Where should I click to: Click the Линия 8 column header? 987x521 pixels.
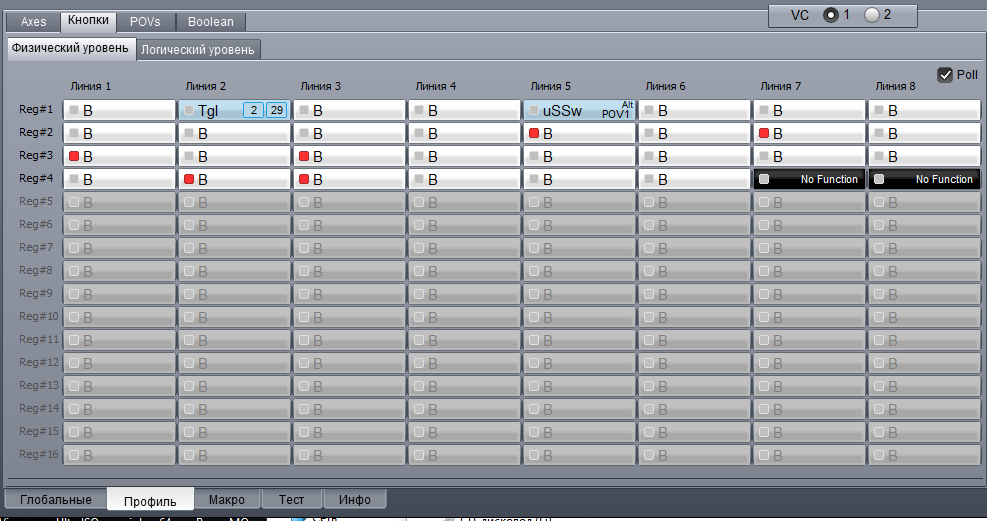coord(896,86)
